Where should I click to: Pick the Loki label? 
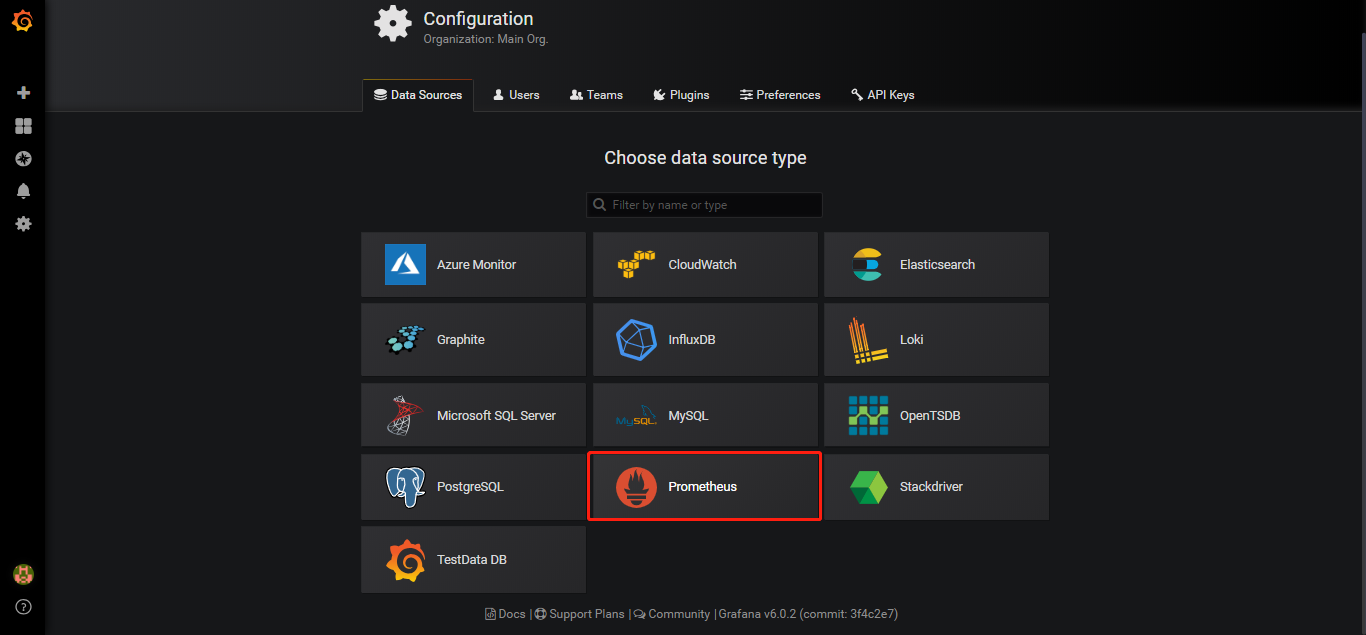(912, 340)
